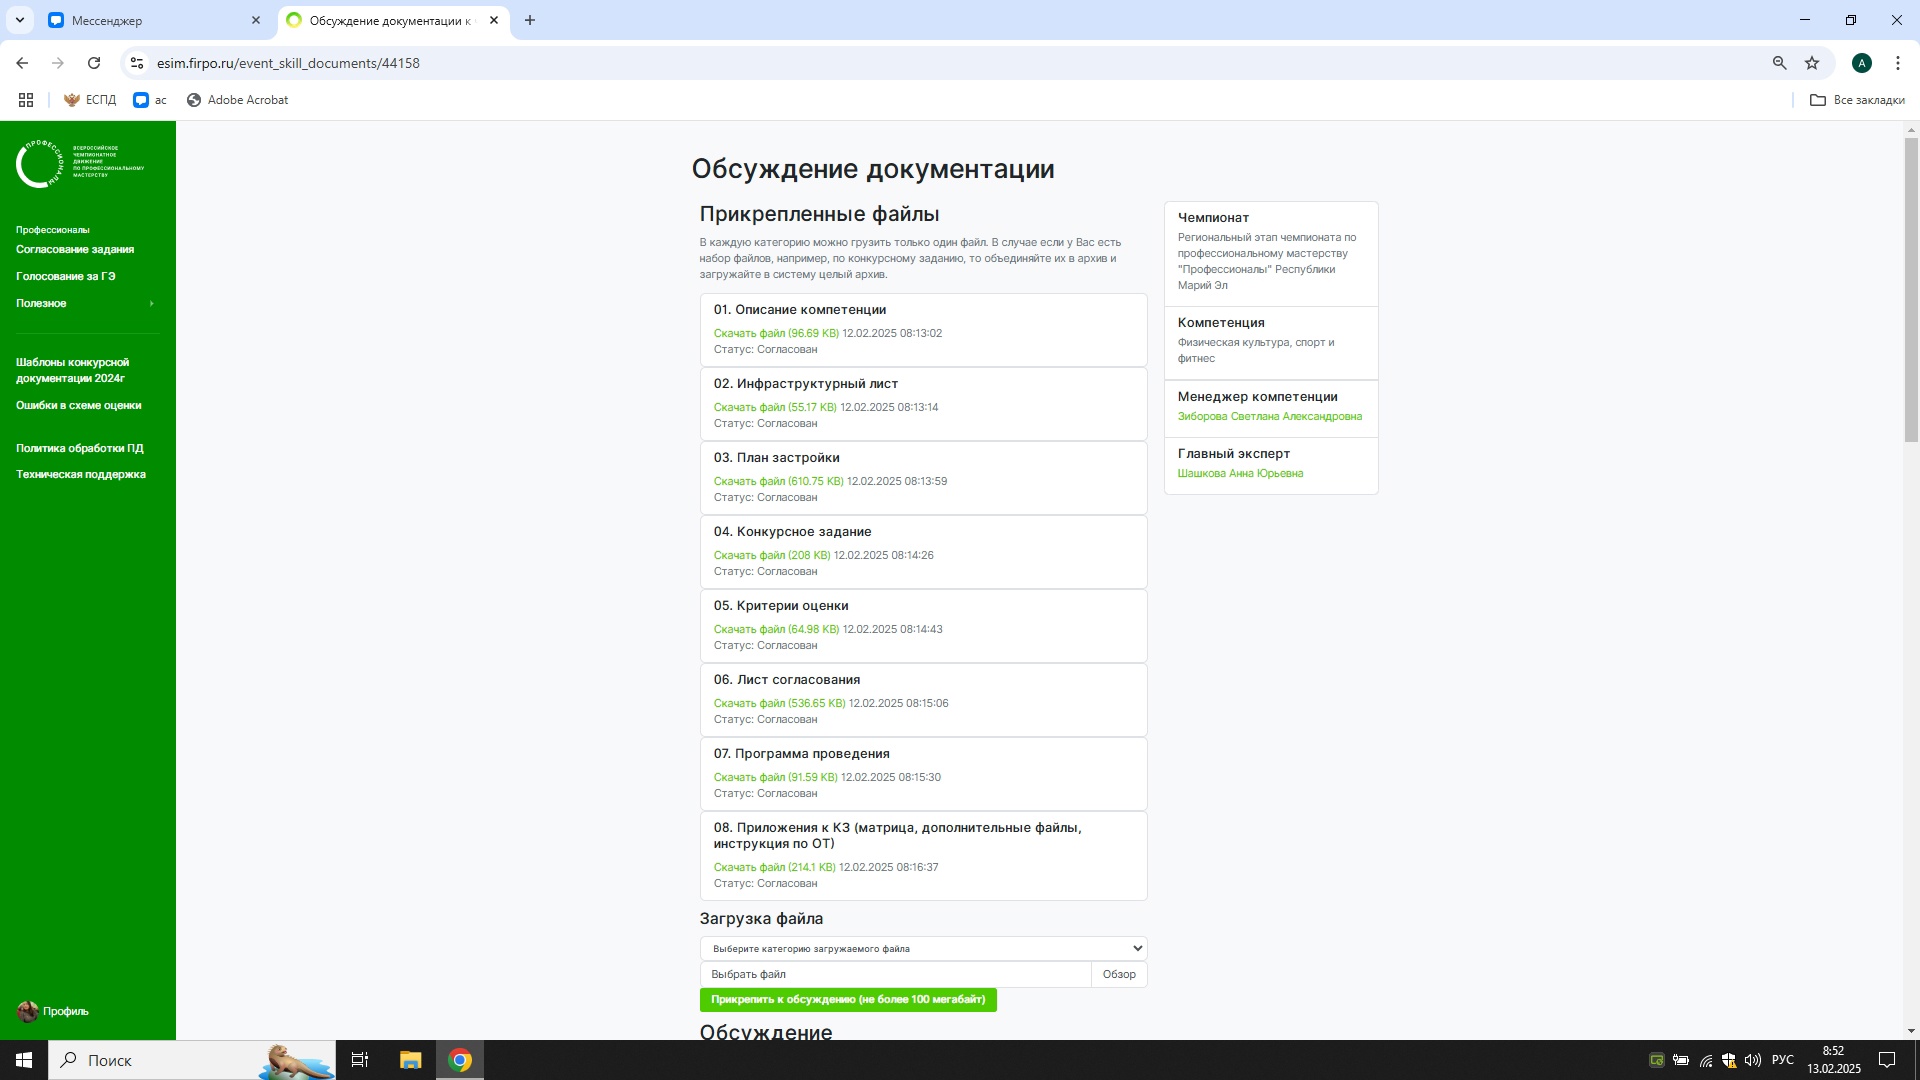Download the Инфраструктурный лист file (55.17 KB)
Image resolution: width=1920 pixels, height=1080 pixels.
tap(775, 407)
